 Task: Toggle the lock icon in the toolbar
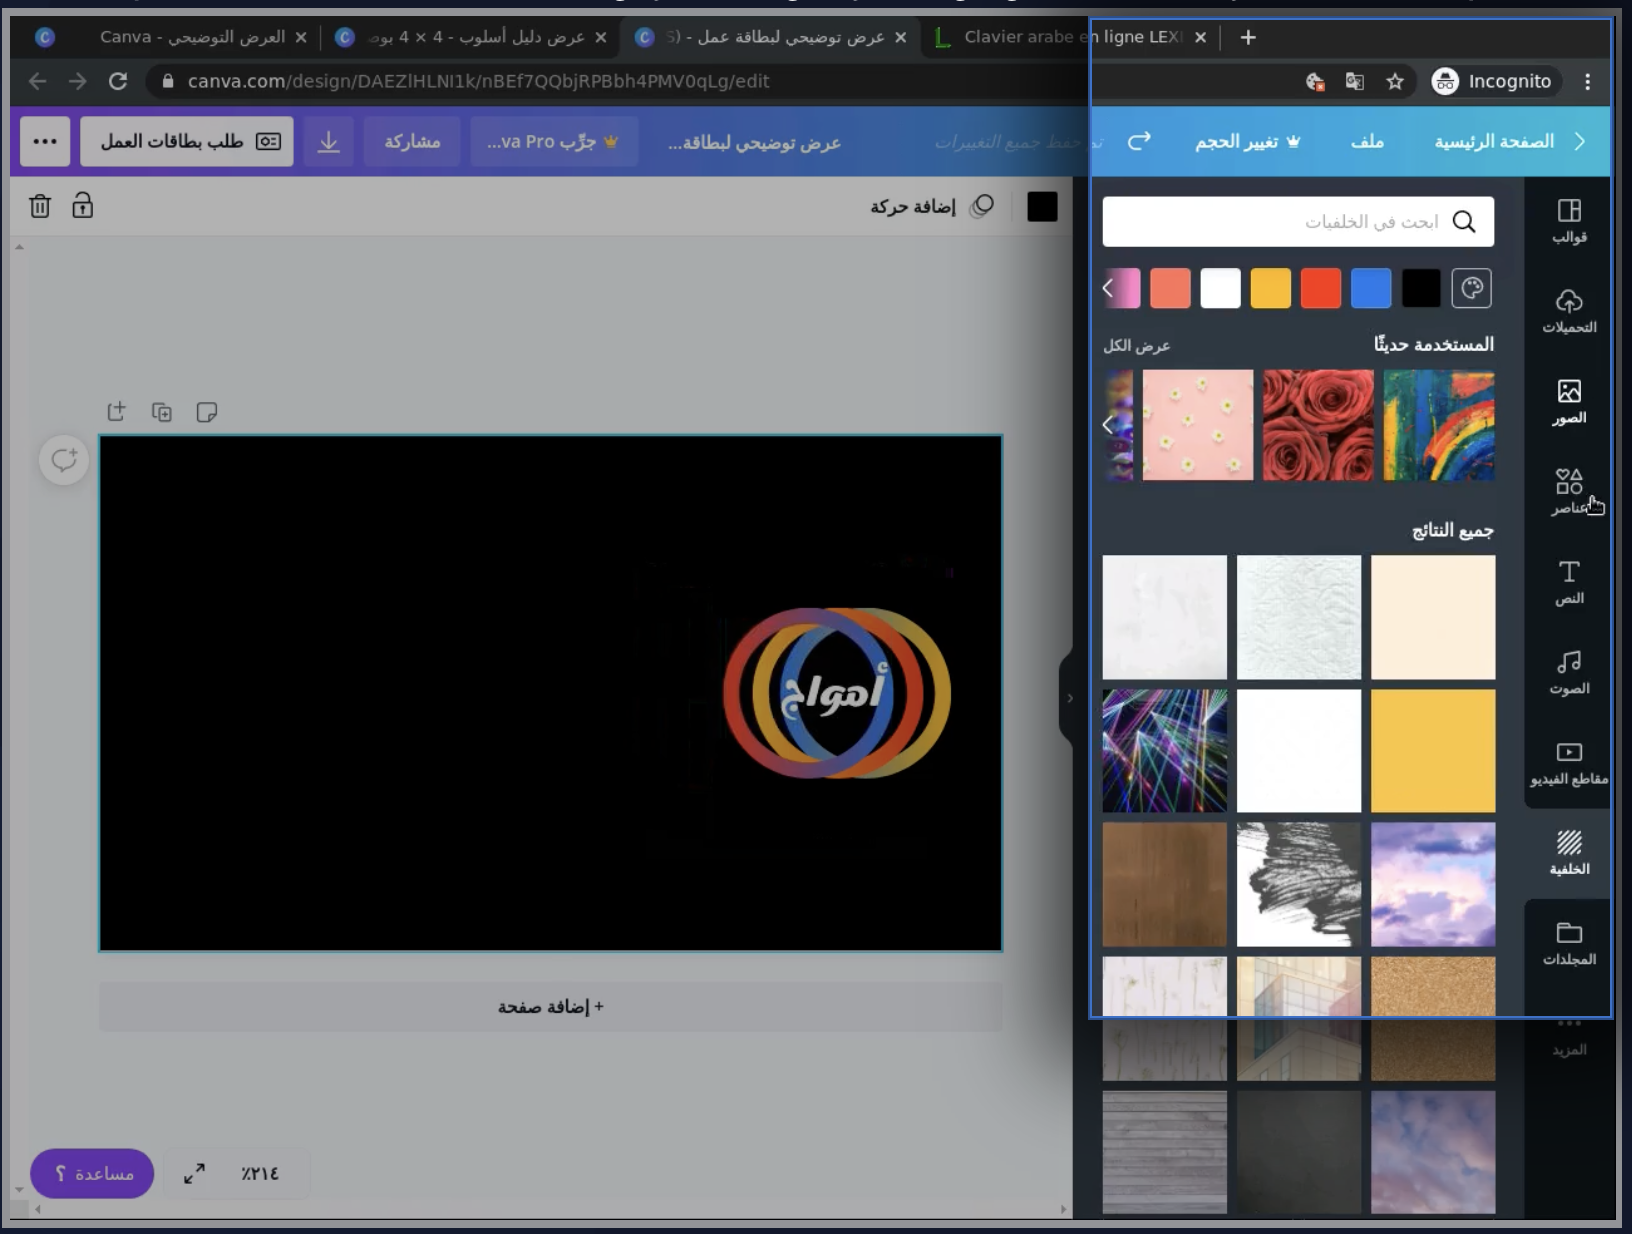pyautogui.click(x=82, y=206)
